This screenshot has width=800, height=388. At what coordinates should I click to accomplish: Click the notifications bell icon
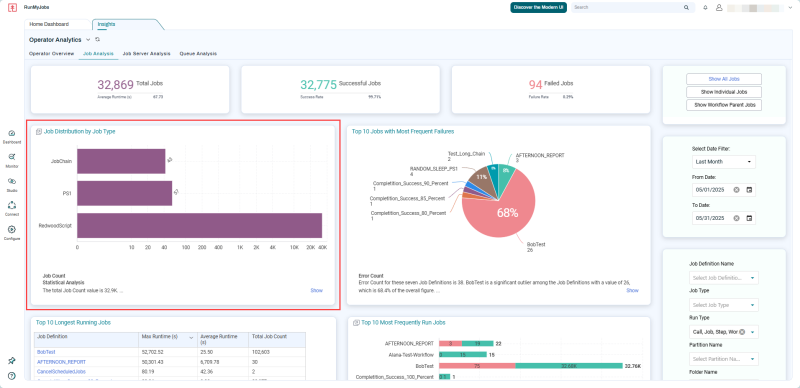(x=706, y=8)
